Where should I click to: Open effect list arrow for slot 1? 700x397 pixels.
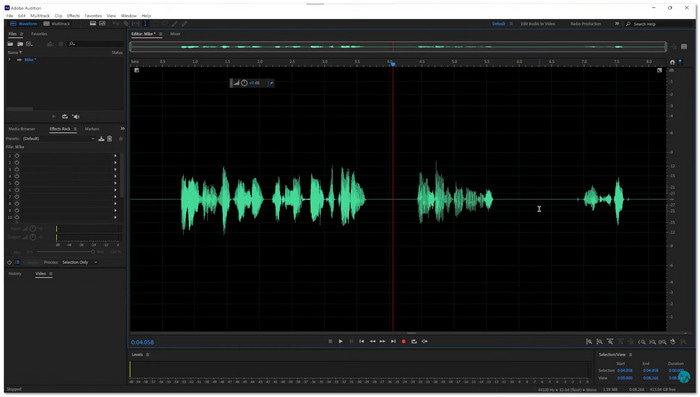(x=115, y=156)
